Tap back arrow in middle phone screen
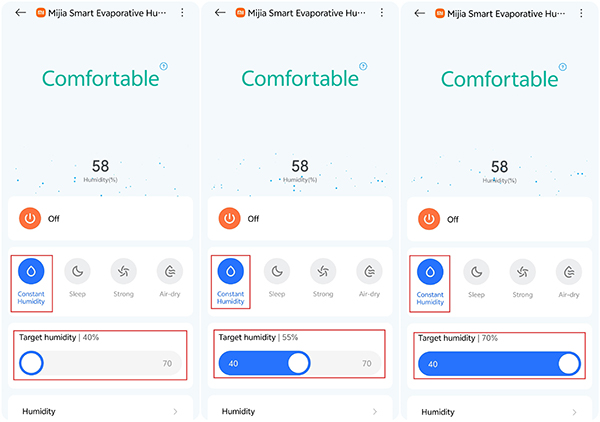Screen dimensions: 600x422 pyautogui.click(x=221, y=13)
